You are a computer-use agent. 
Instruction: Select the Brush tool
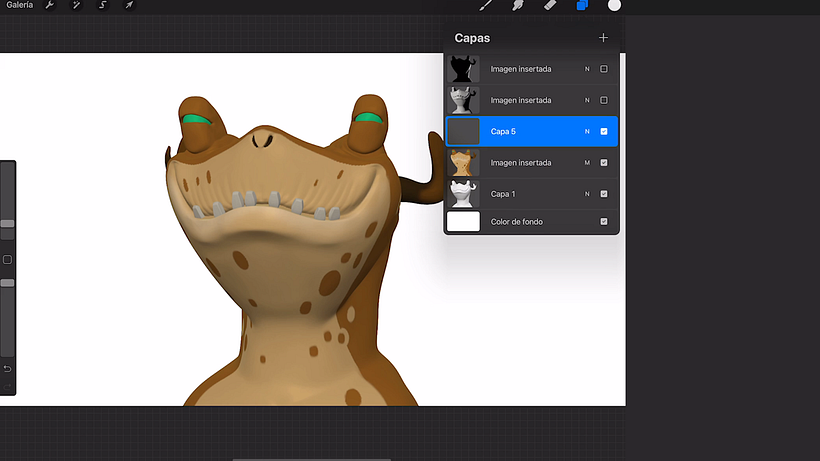click(x=486, y=5)
